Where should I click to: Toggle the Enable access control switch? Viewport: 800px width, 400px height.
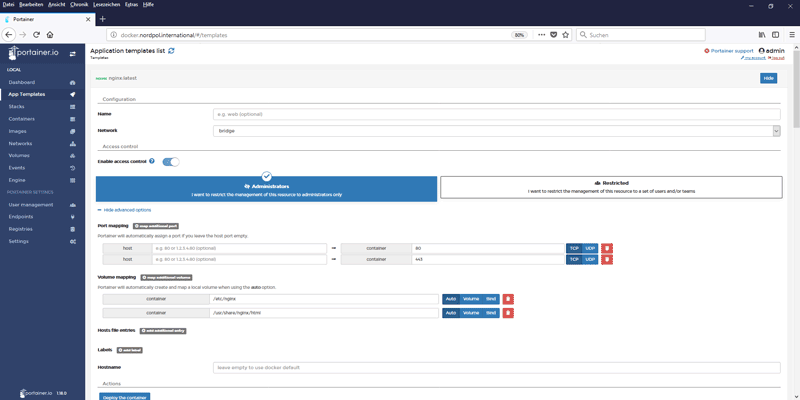pyautogui.click(x=171, y=162)
